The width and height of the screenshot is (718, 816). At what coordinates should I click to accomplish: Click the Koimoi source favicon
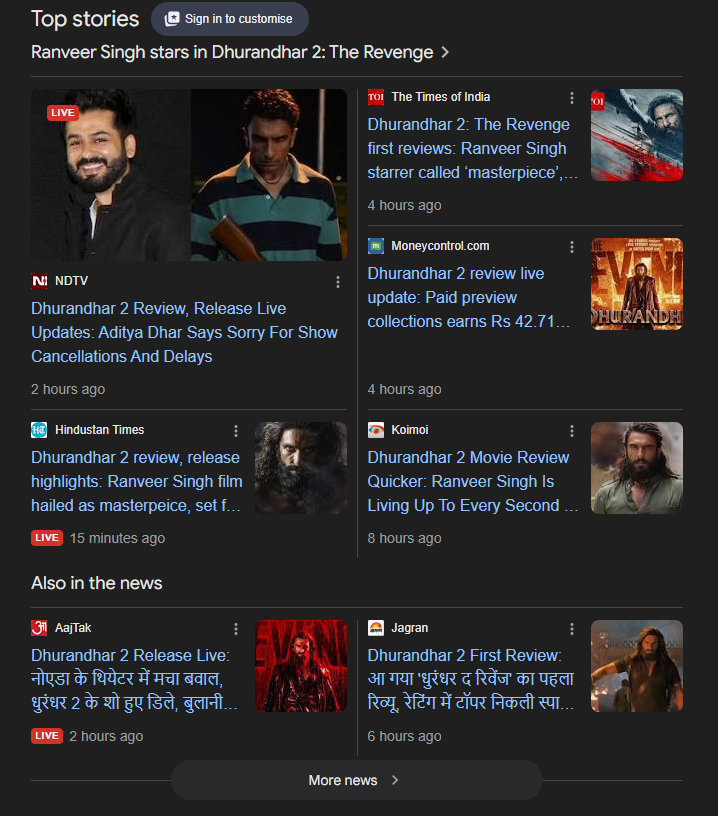(376, 431)
